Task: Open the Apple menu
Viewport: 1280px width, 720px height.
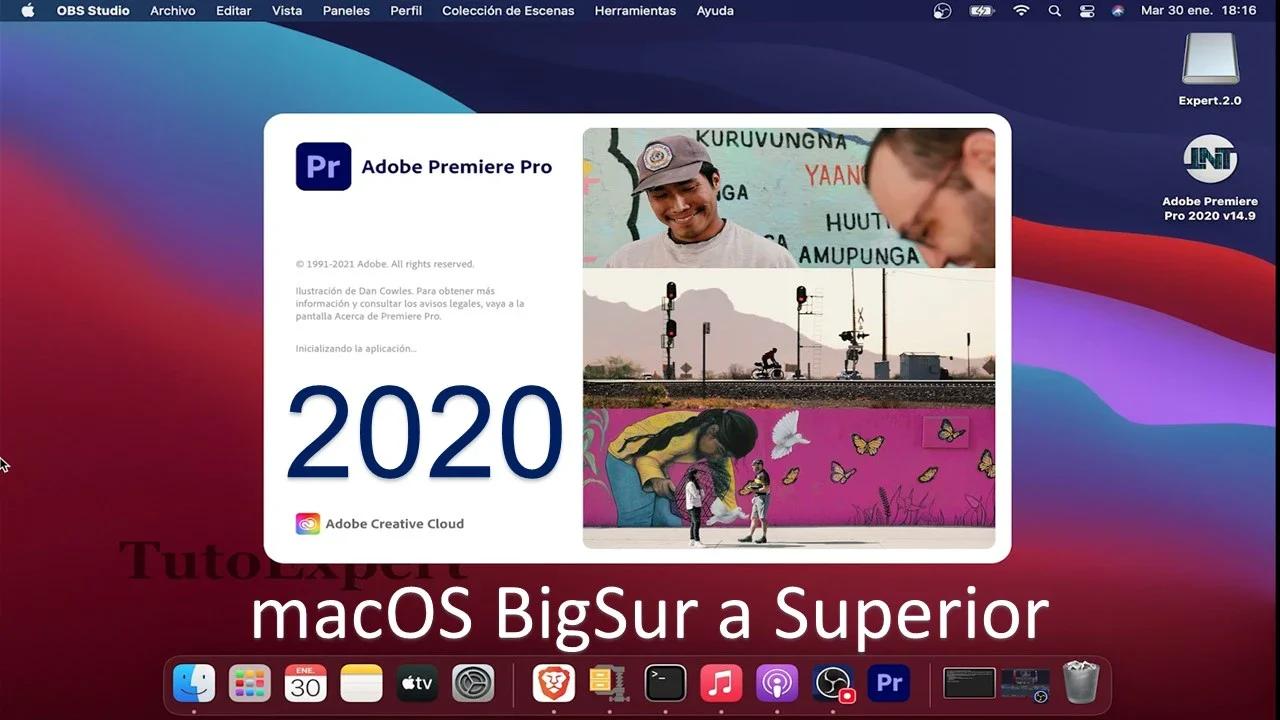Action: 27,11
